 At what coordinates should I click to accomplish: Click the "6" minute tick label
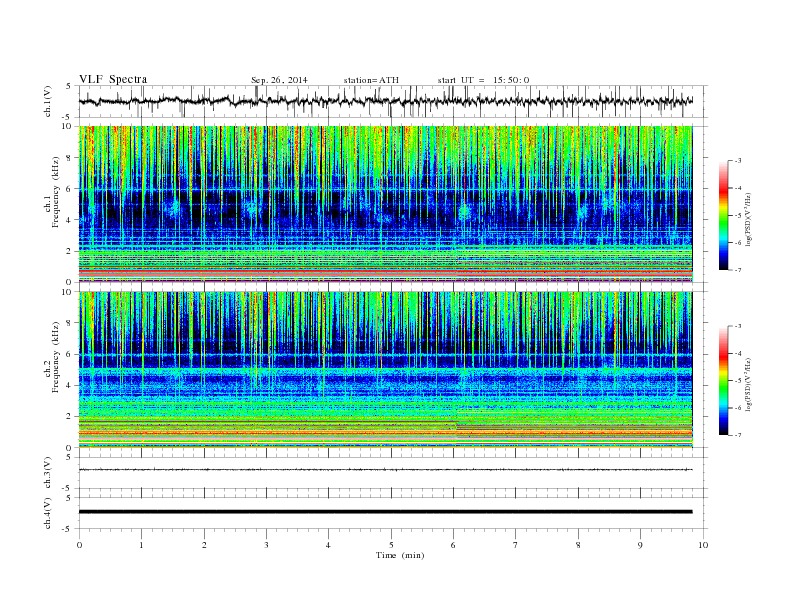pos(453,545)
